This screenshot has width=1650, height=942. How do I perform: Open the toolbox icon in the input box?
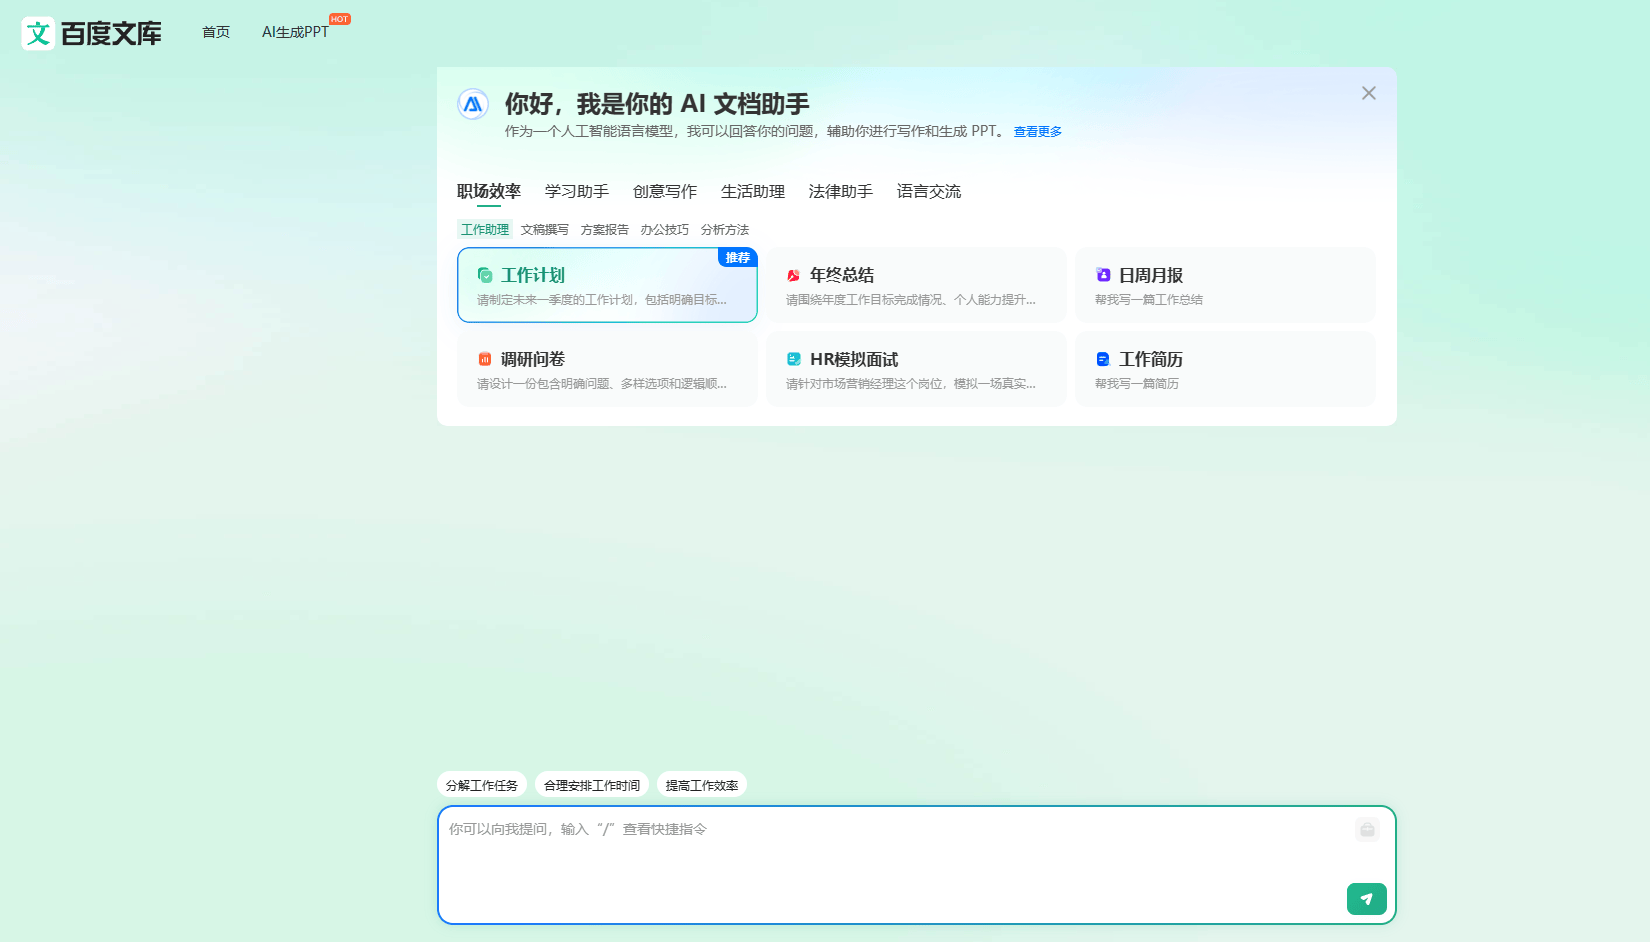coord(1366,830)
